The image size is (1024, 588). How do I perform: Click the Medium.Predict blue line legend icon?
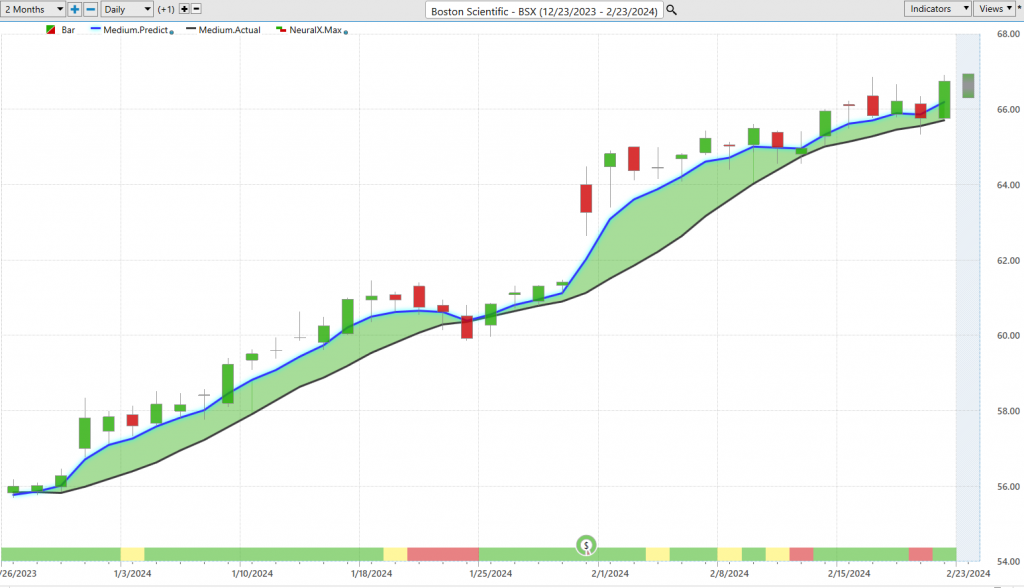[x=95, y=29]
